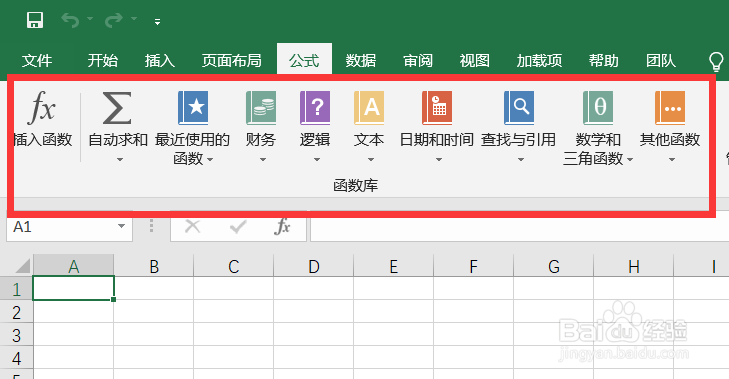Click the 自动求和 sigma icon
The height and width of the screenshot is (379, 729).
pos(117,108)
